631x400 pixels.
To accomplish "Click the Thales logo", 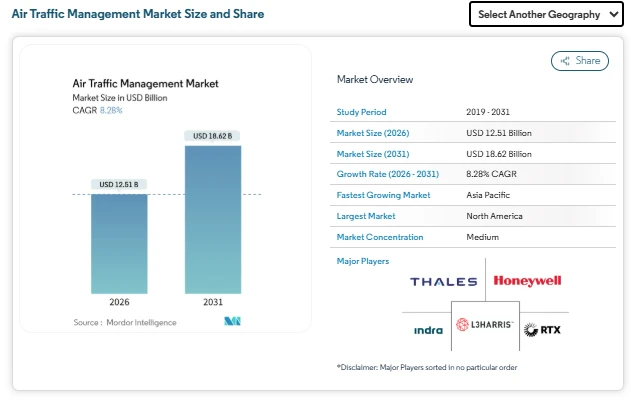I will pos(443,282).
